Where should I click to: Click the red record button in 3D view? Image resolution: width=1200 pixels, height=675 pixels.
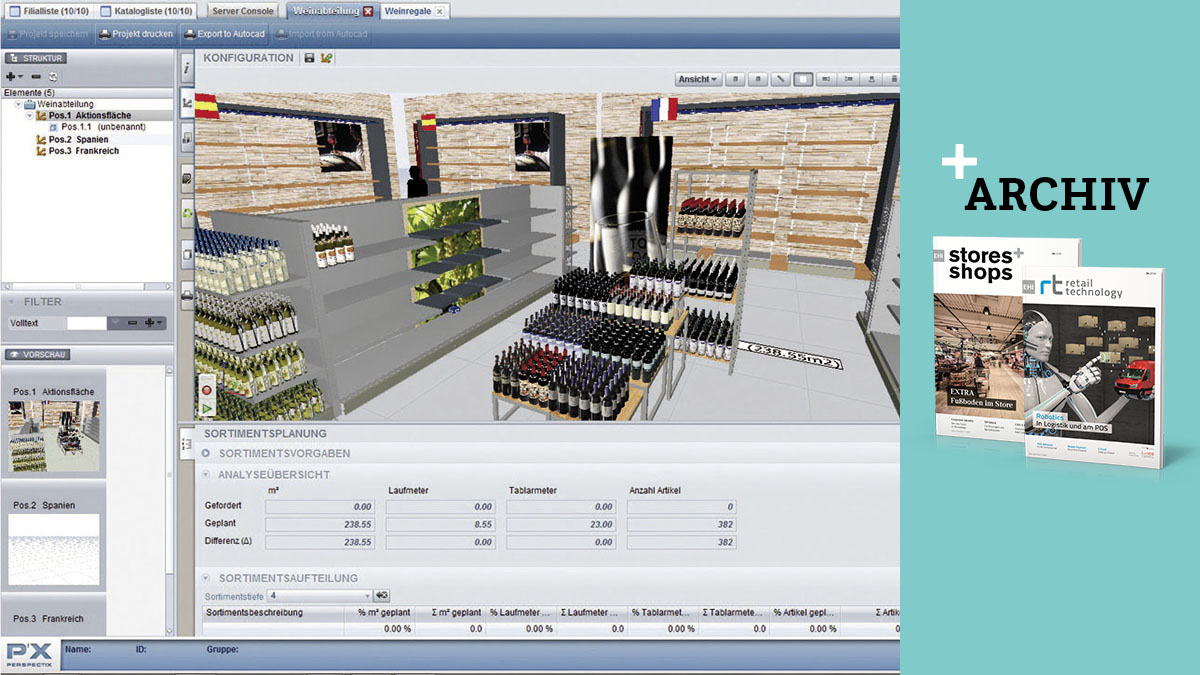tap(206, 389)
